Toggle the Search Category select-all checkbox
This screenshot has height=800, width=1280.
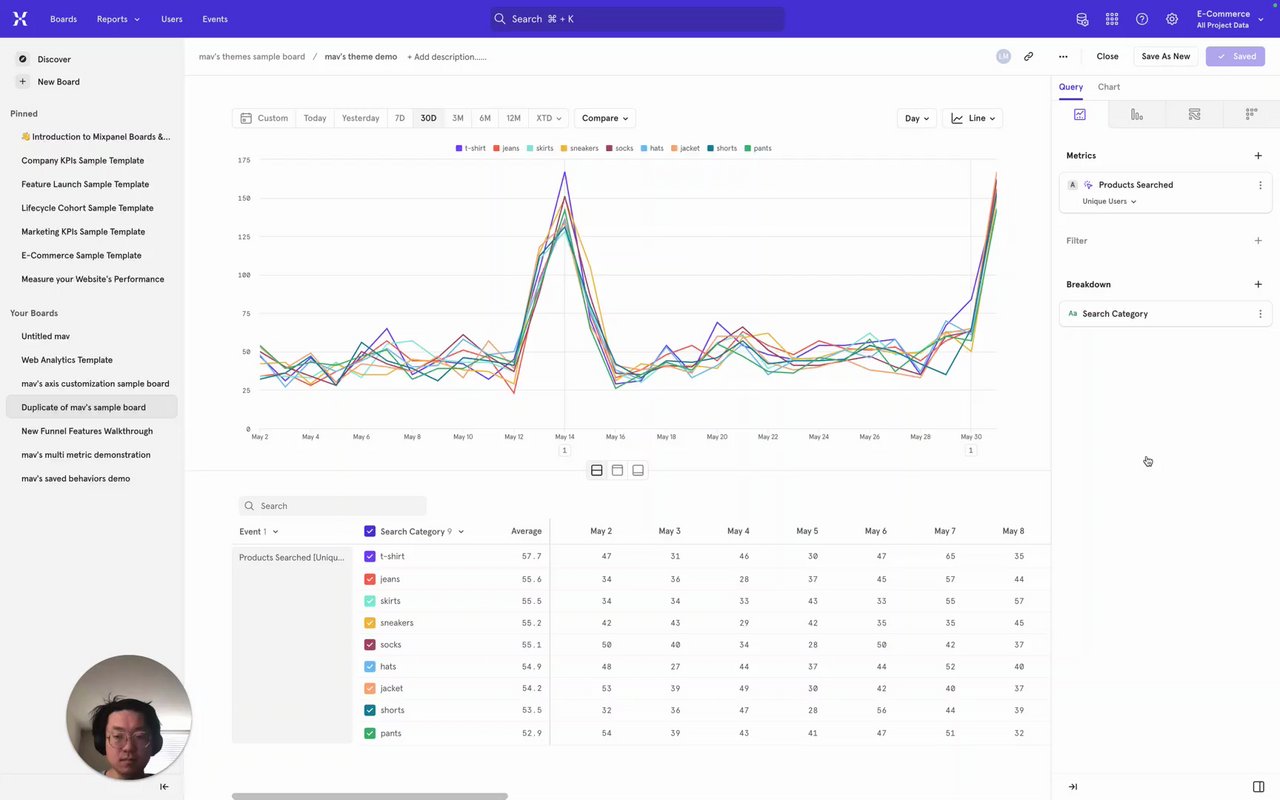pyautogui.click(x=370, y=532)
